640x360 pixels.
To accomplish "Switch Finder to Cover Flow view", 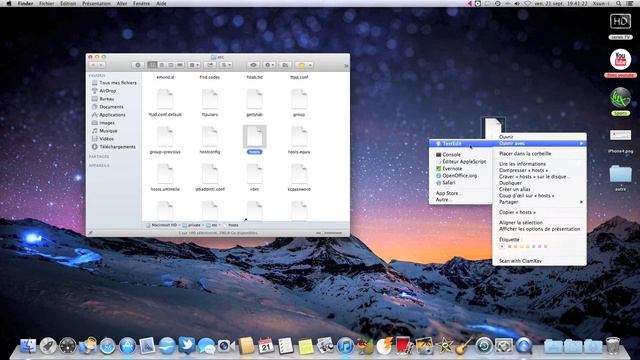I will (180, 65).
